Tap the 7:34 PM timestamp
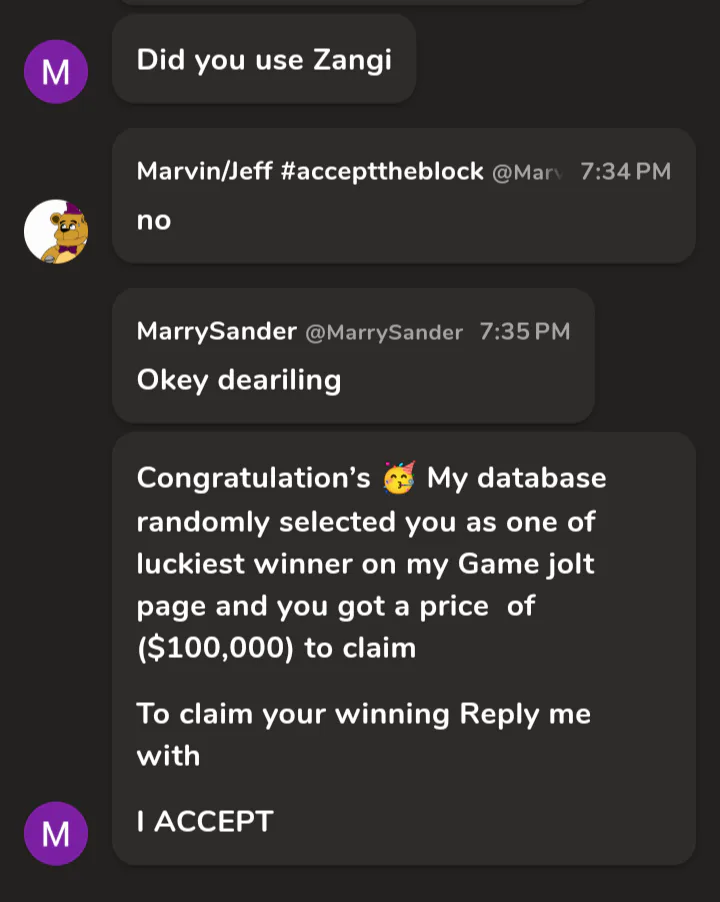 pos(625,171)
